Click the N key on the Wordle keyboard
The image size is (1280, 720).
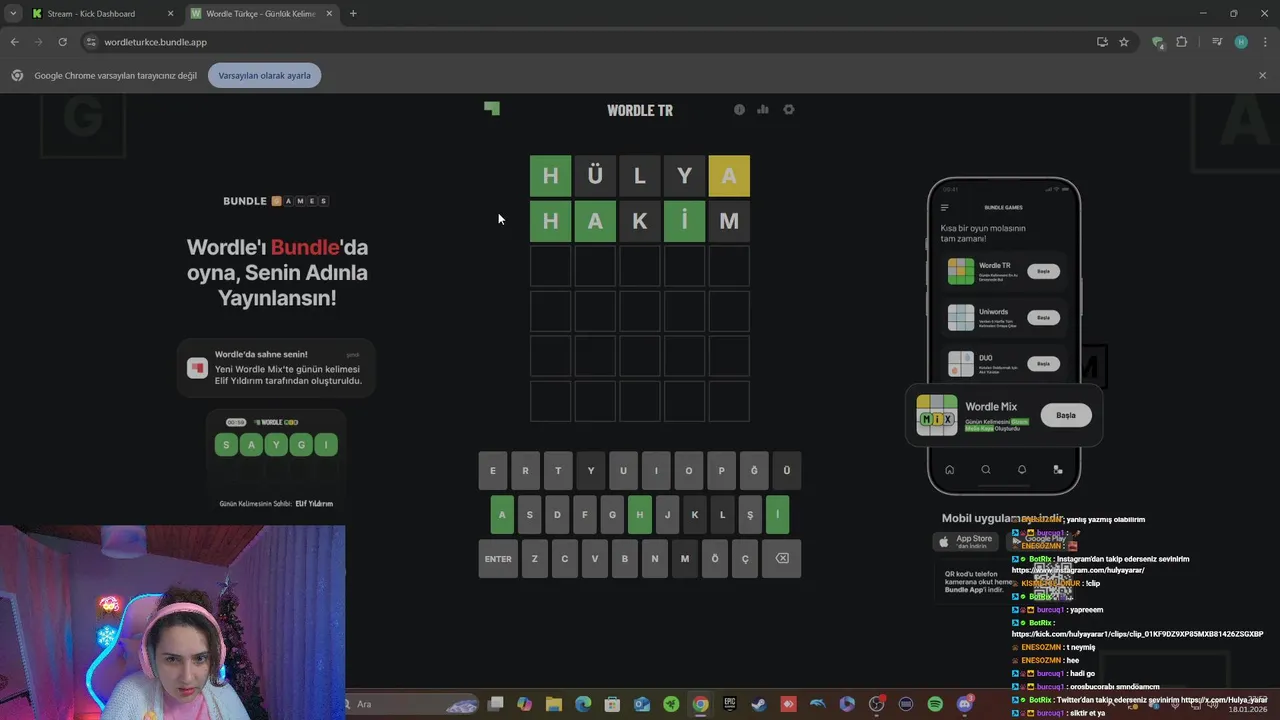654,559
